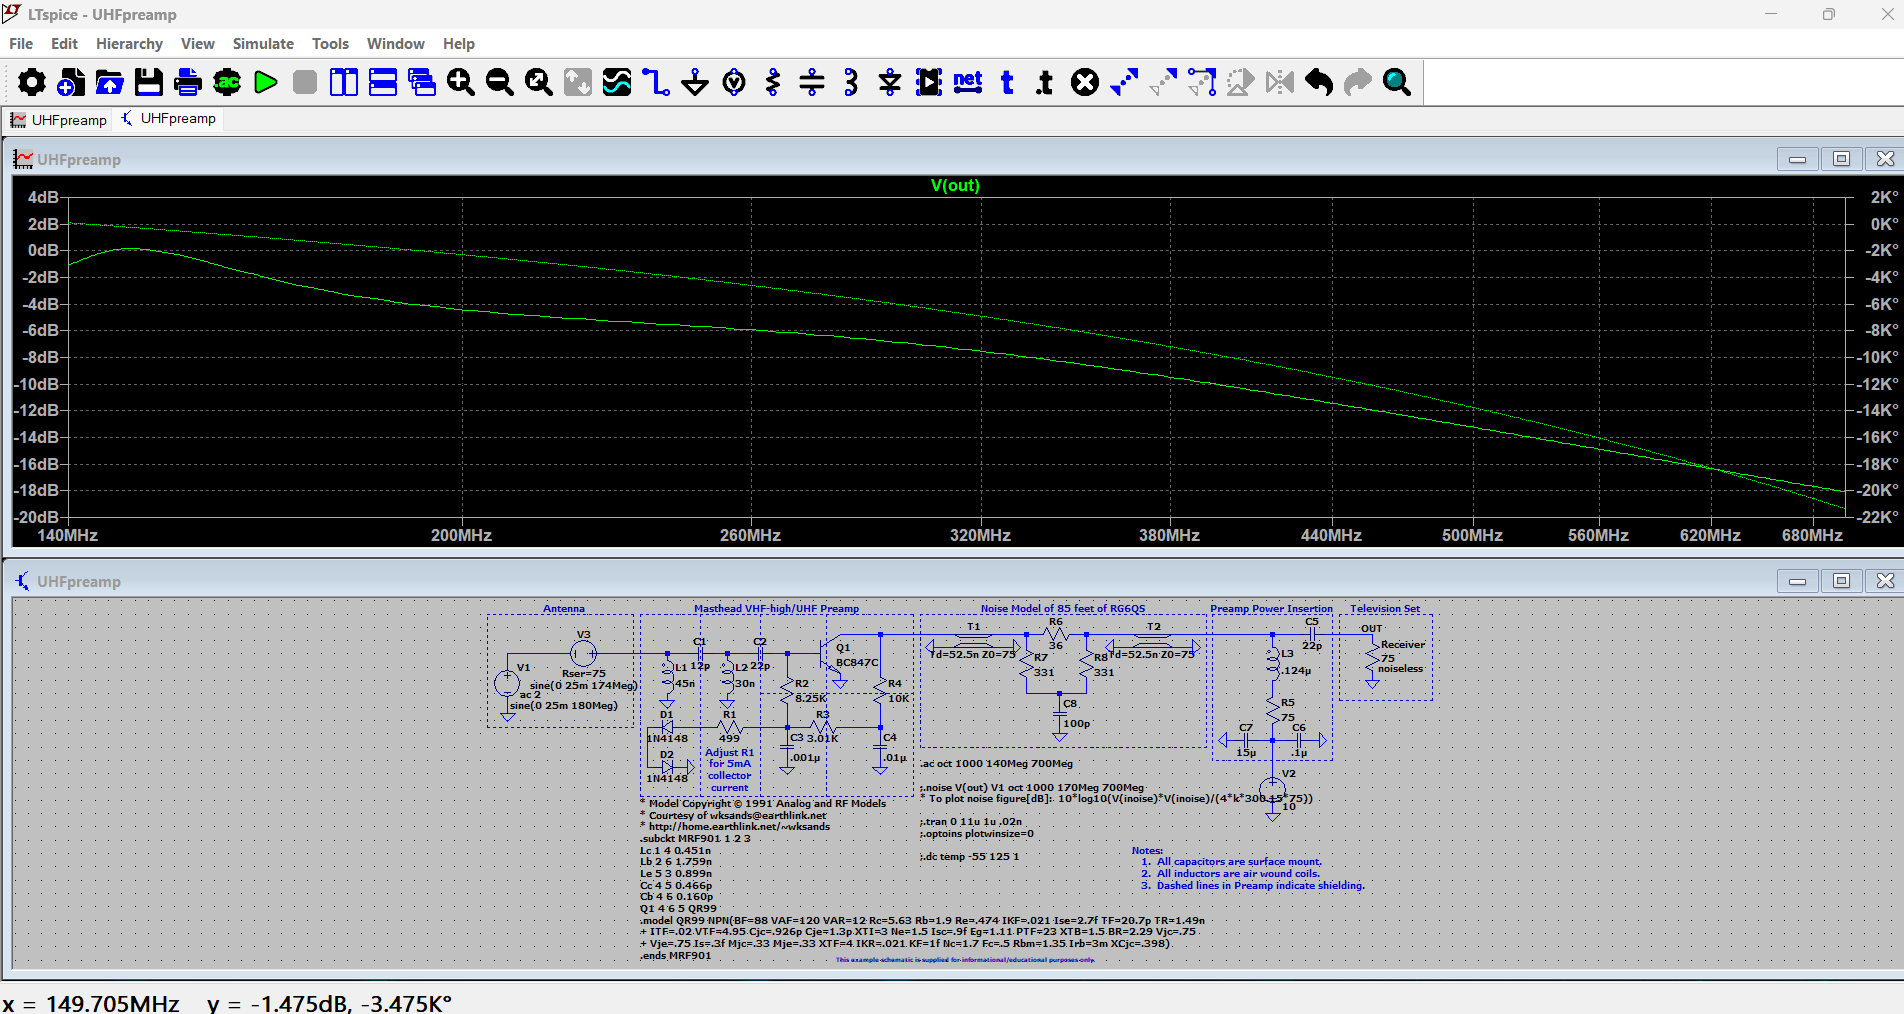This screenshot has width=1904, height=1014.
Task: Click the '.dc temp -55 125 1' directive
Action: (x=969, y=857)
